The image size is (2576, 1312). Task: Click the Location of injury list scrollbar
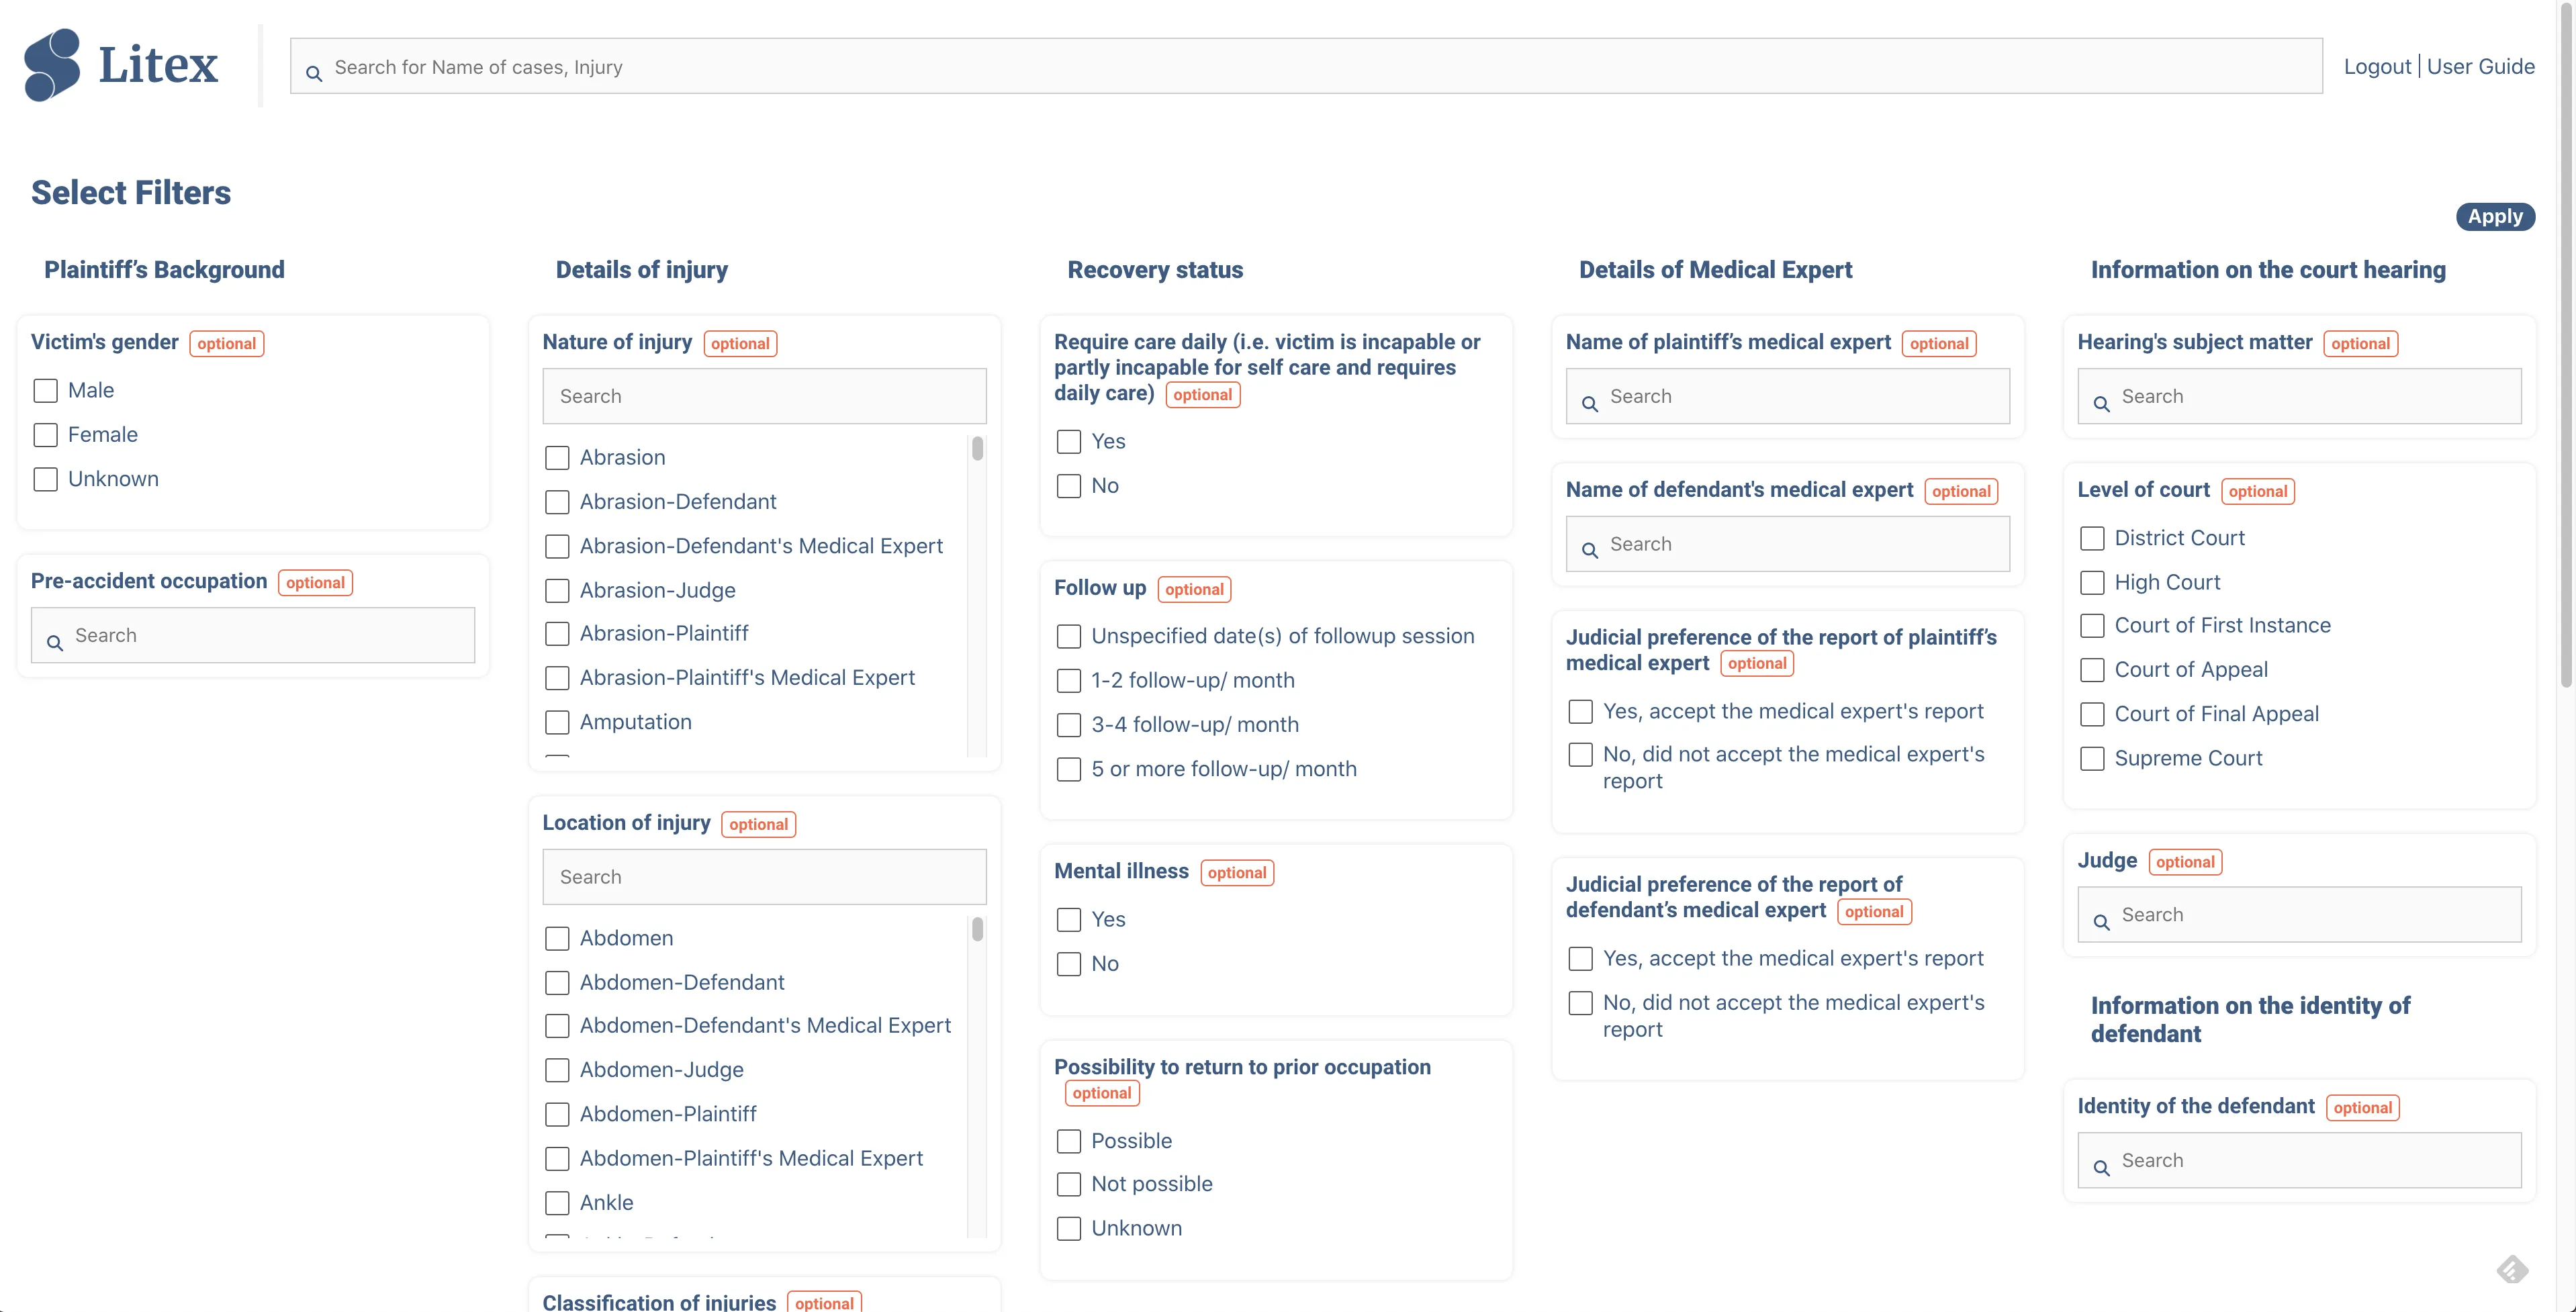coord(977,929)
